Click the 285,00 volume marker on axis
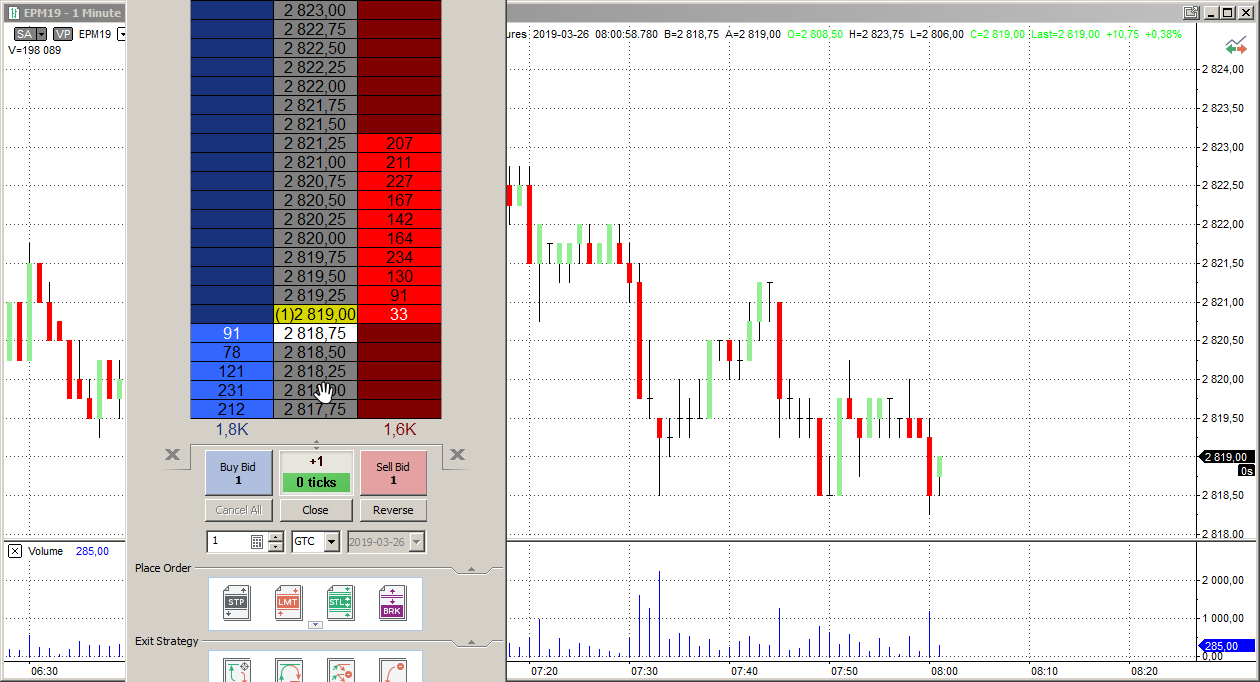The image size is (1260, 682). coord(1227,645)
